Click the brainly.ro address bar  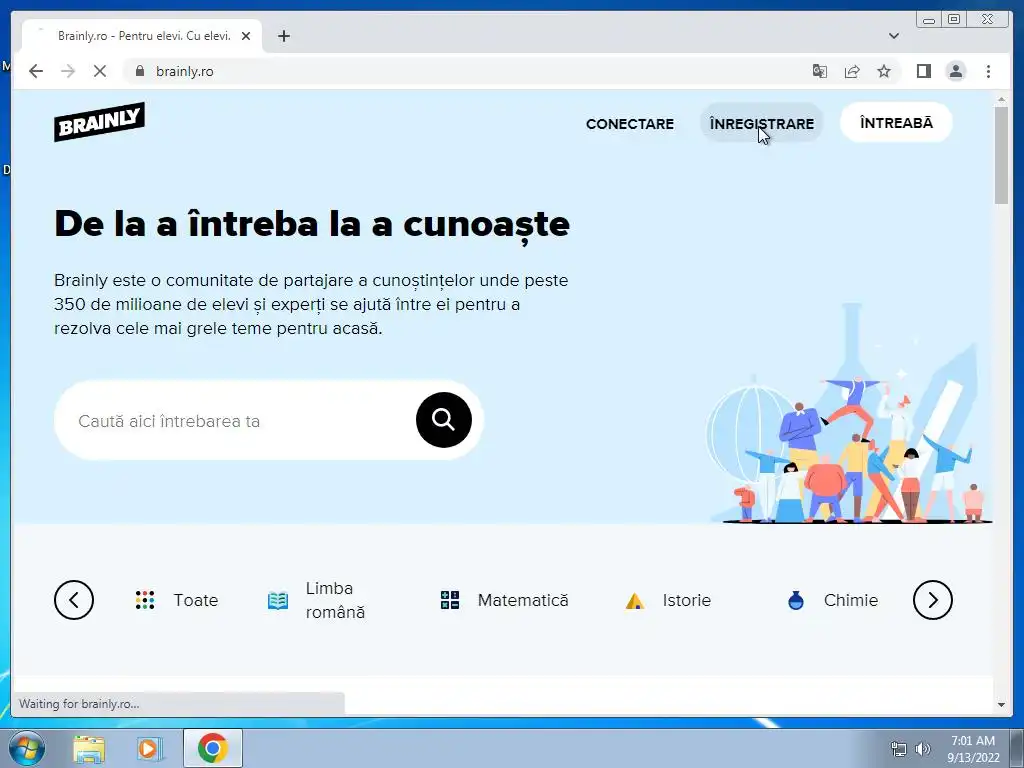pyautogui.click(x=464, y=71)
